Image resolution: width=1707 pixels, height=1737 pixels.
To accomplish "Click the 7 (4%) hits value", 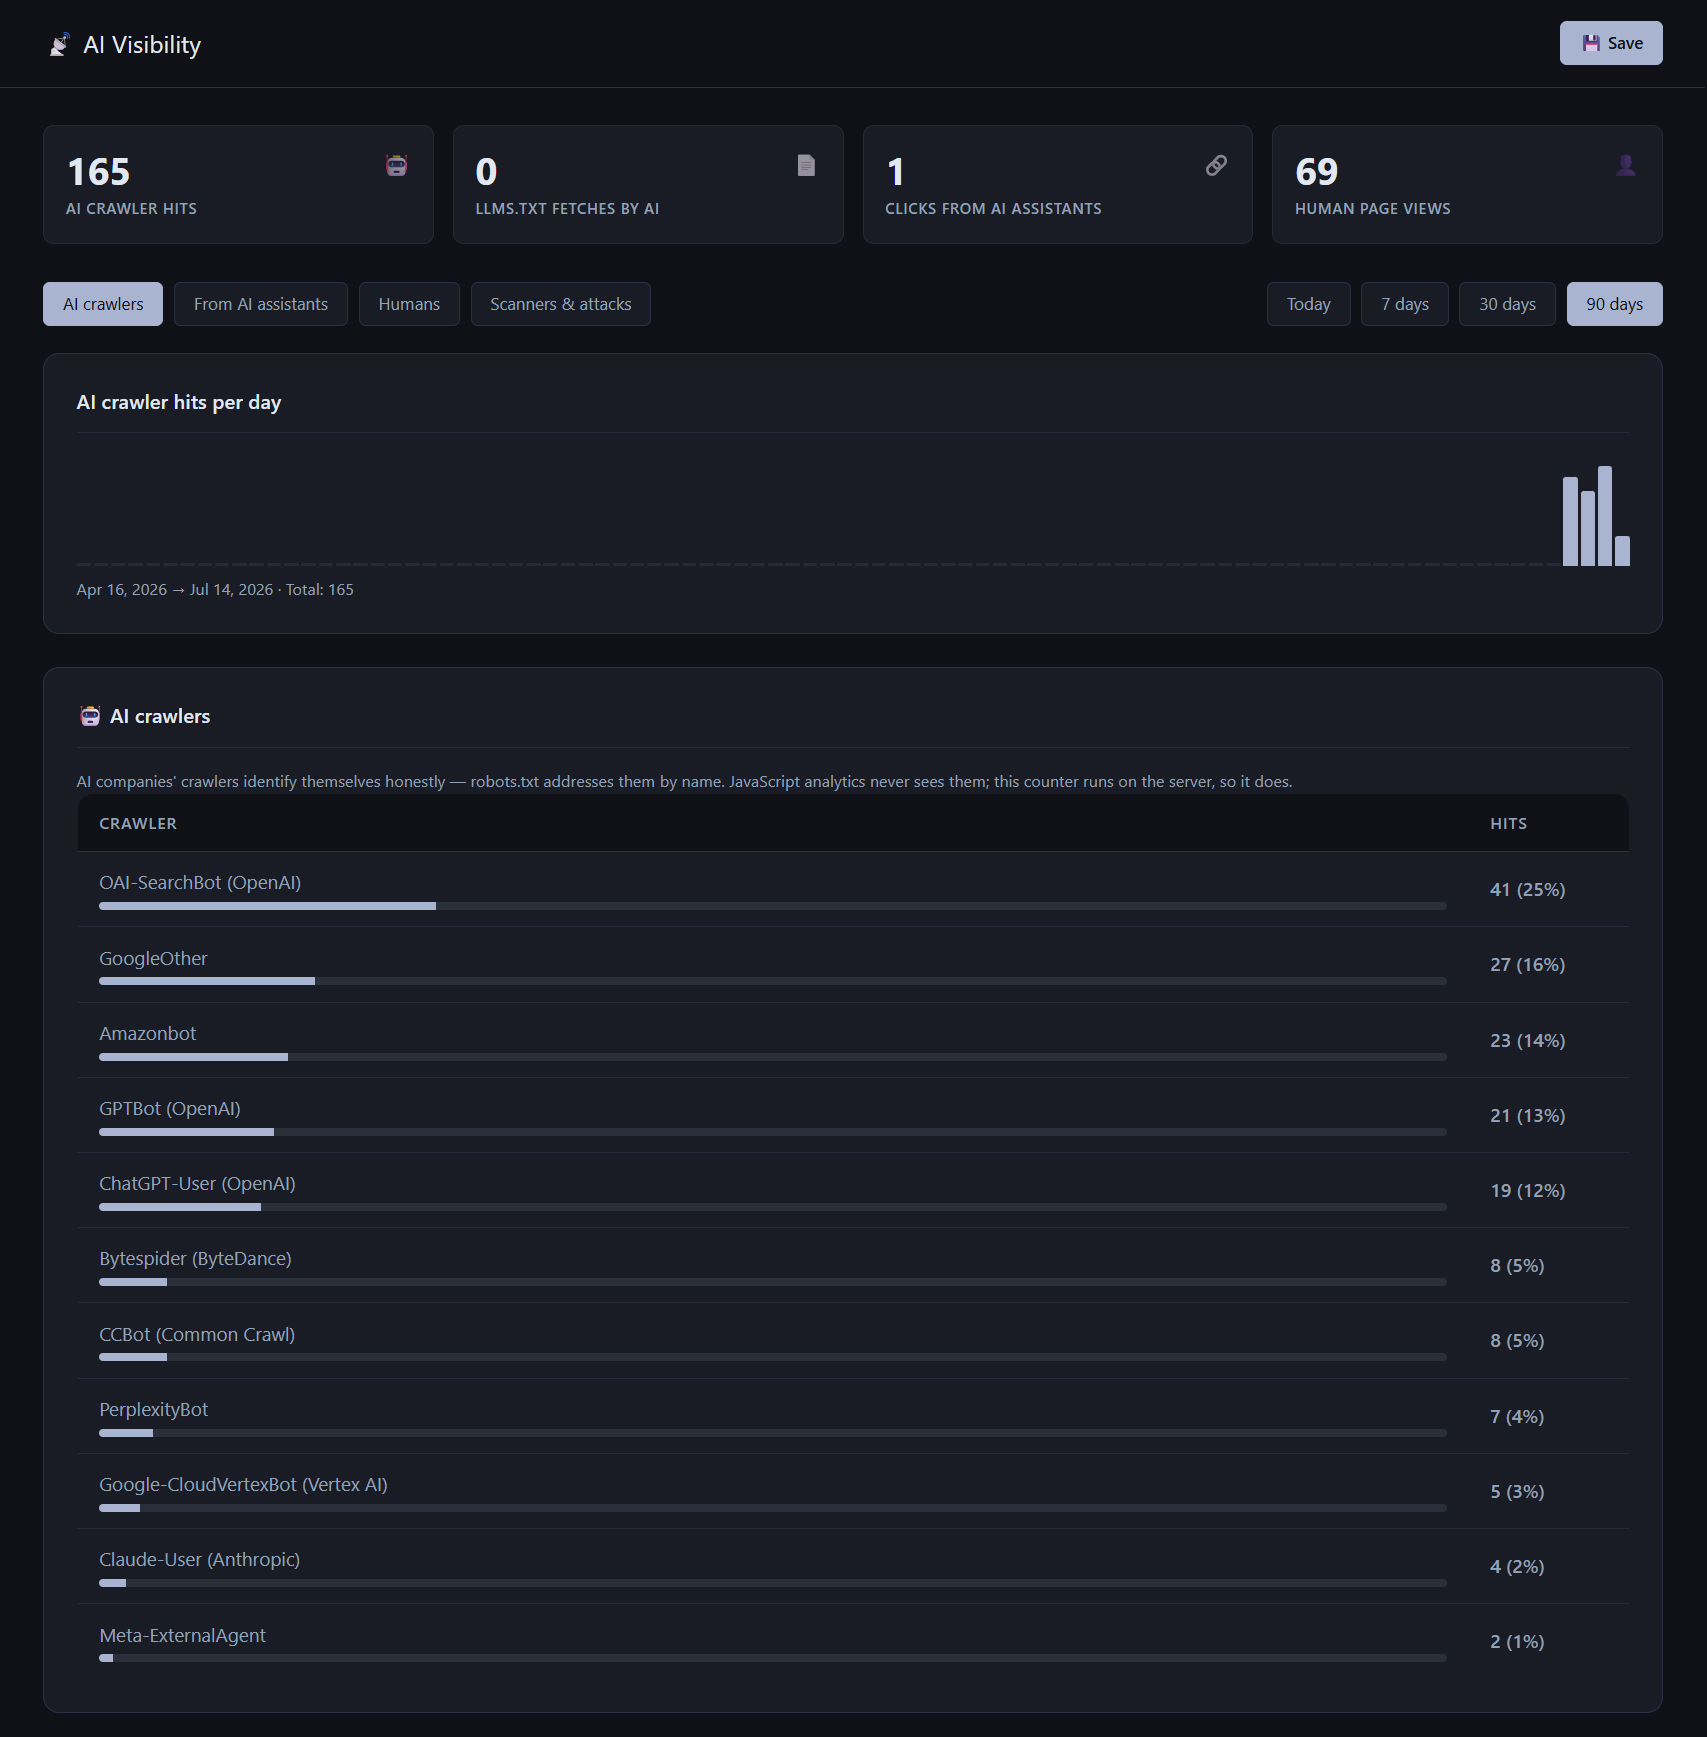I will click(x=1517, y=1417).
